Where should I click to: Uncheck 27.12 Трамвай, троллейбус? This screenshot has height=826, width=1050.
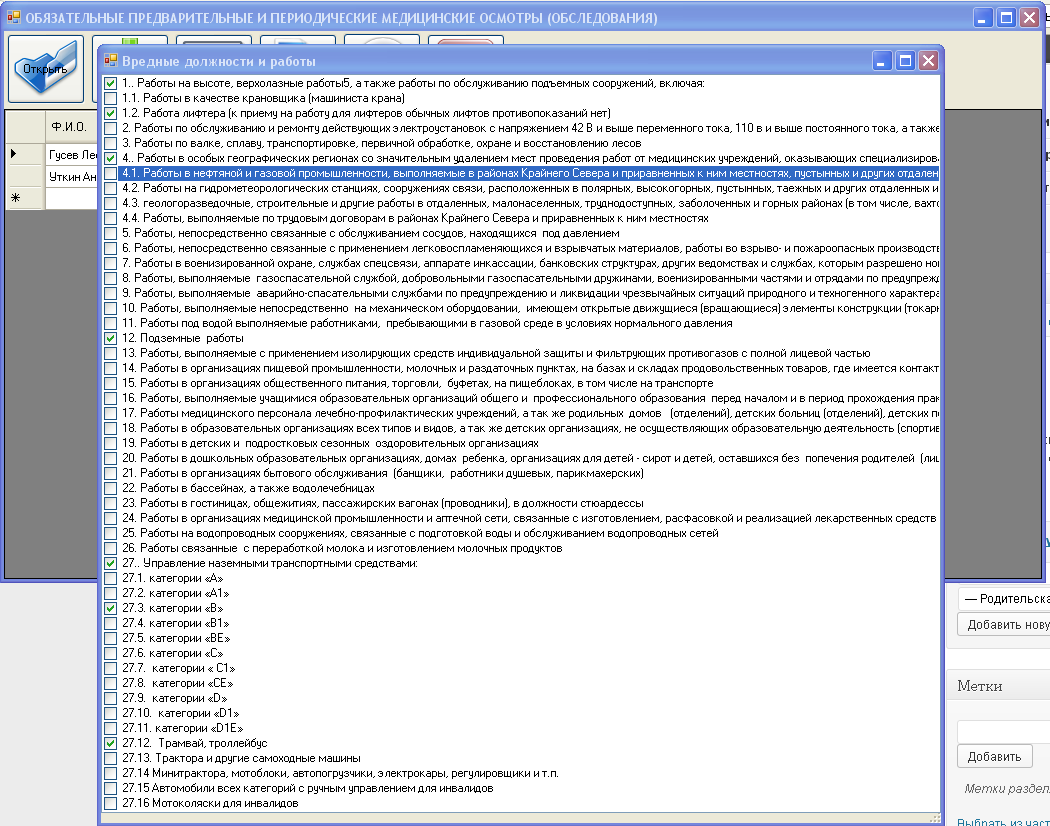click(110, 744)
